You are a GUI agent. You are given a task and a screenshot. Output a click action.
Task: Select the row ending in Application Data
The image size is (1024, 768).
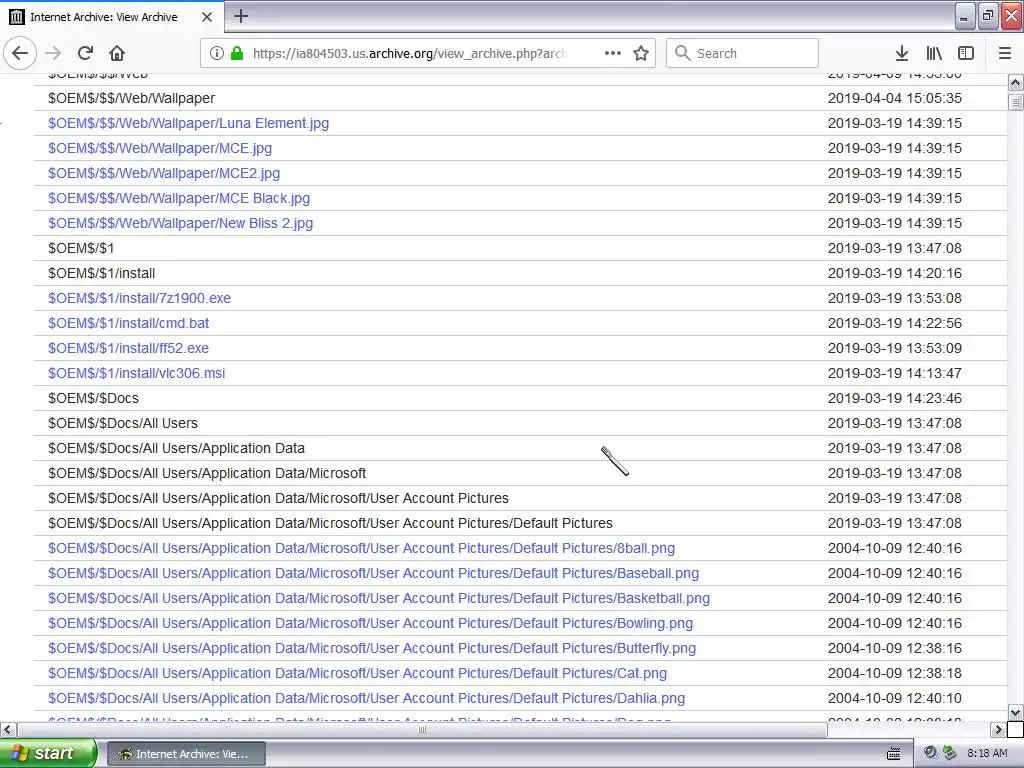[520, 448]
